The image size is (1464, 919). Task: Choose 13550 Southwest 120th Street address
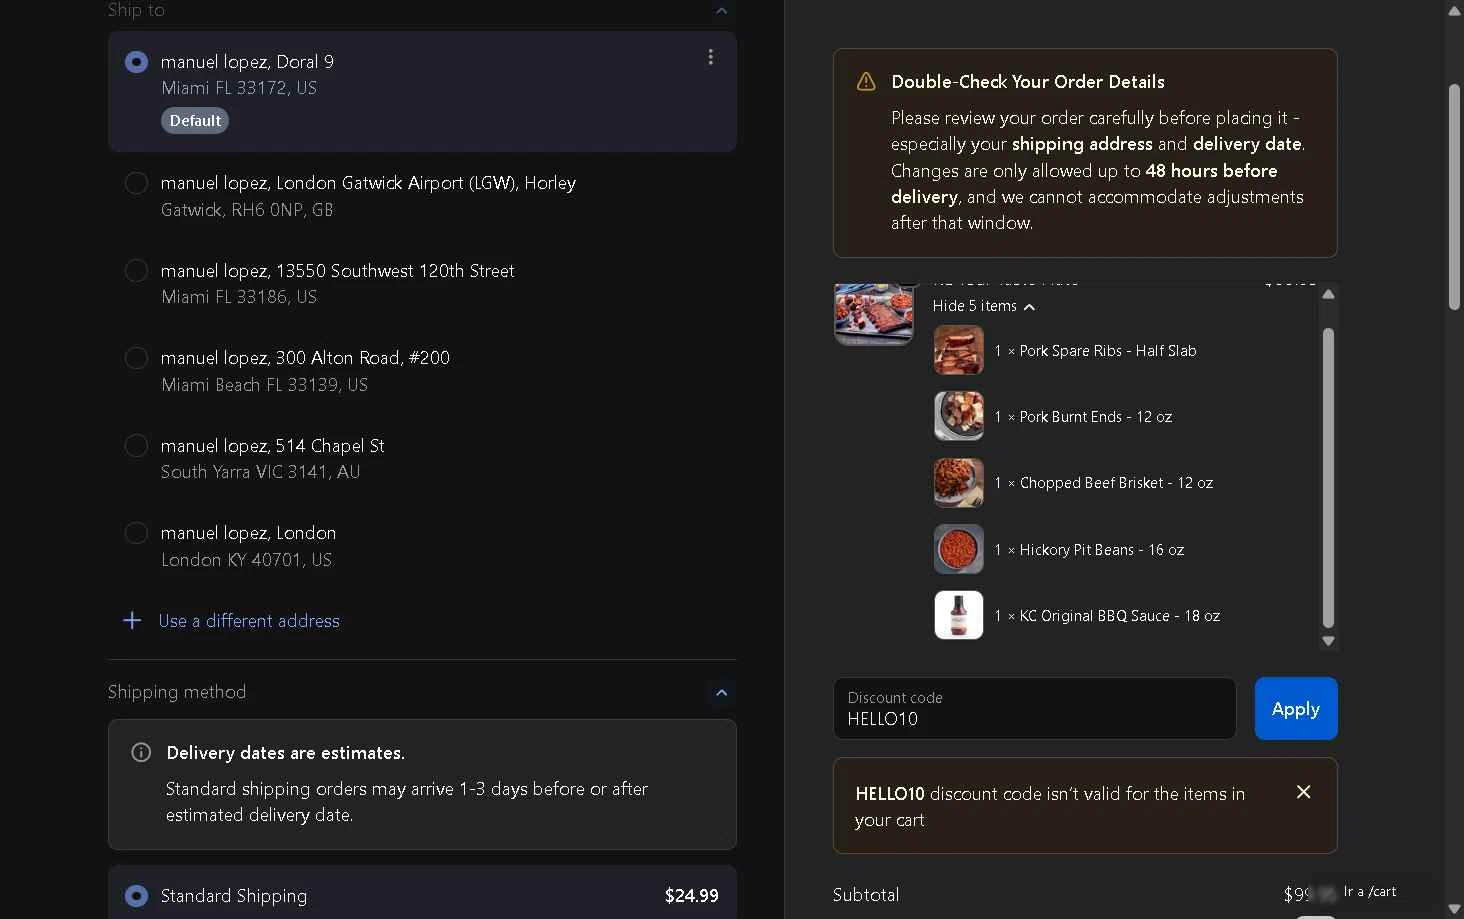tap(136, 271)
